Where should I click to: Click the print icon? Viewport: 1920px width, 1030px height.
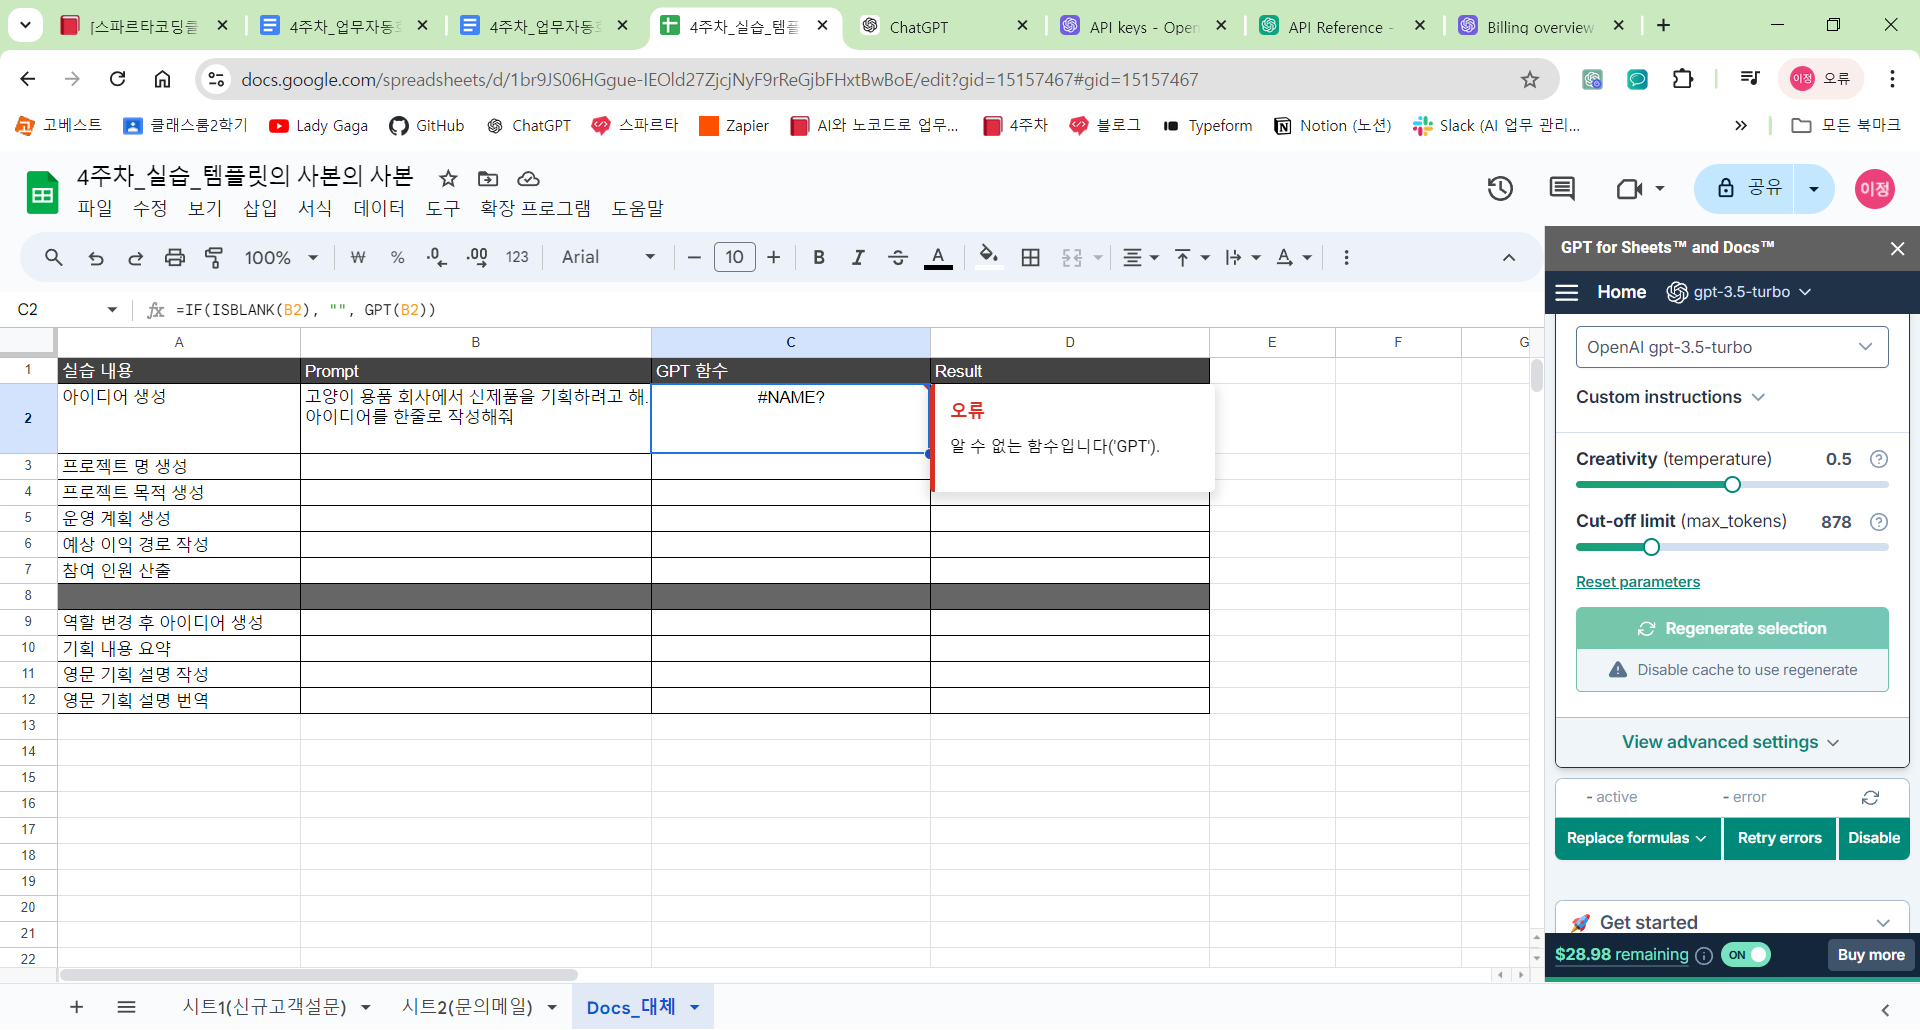[175, 258]
